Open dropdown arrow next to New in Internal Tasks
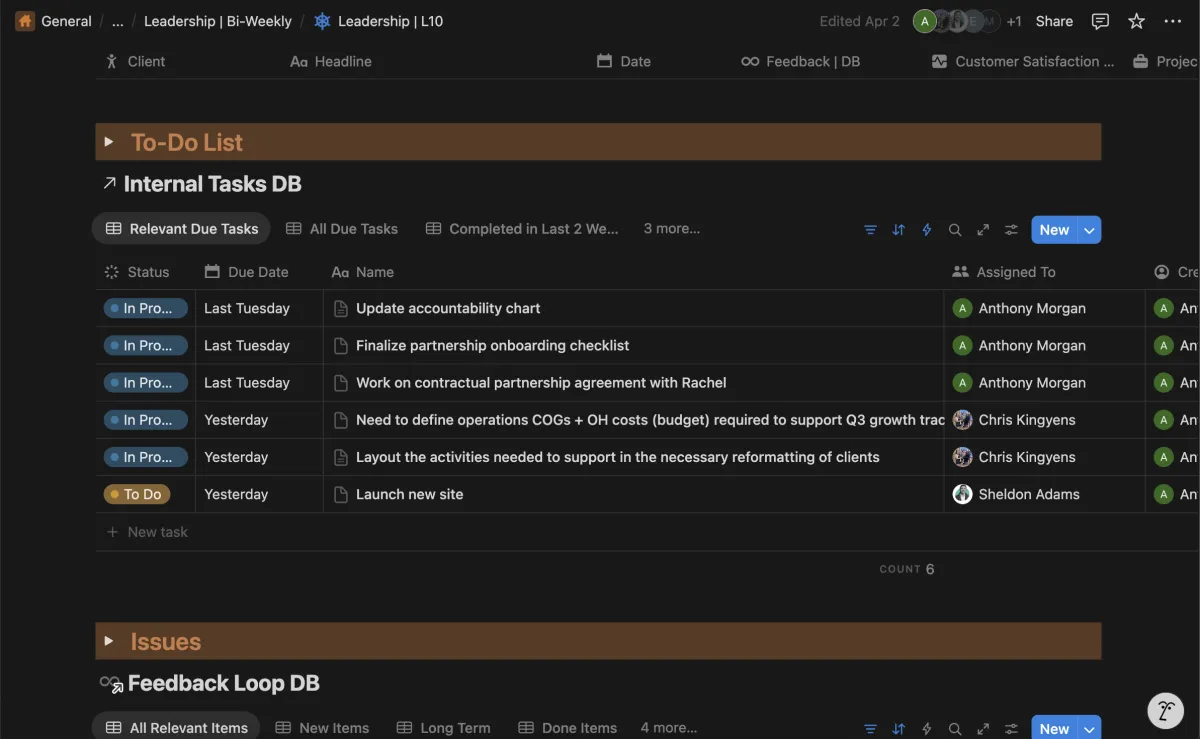The image size is (1200, 739). pos(1090,230)
